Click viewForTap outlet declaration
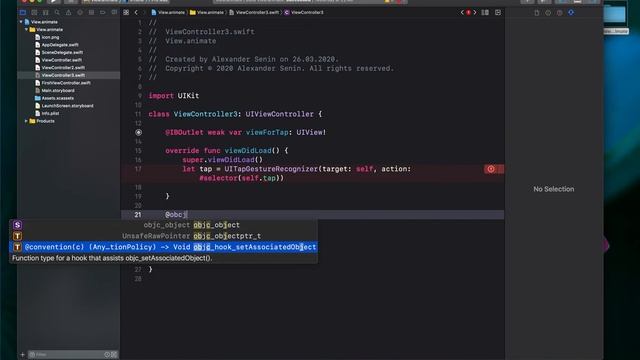This screenshot has width=640, height=360. [246, 133]
